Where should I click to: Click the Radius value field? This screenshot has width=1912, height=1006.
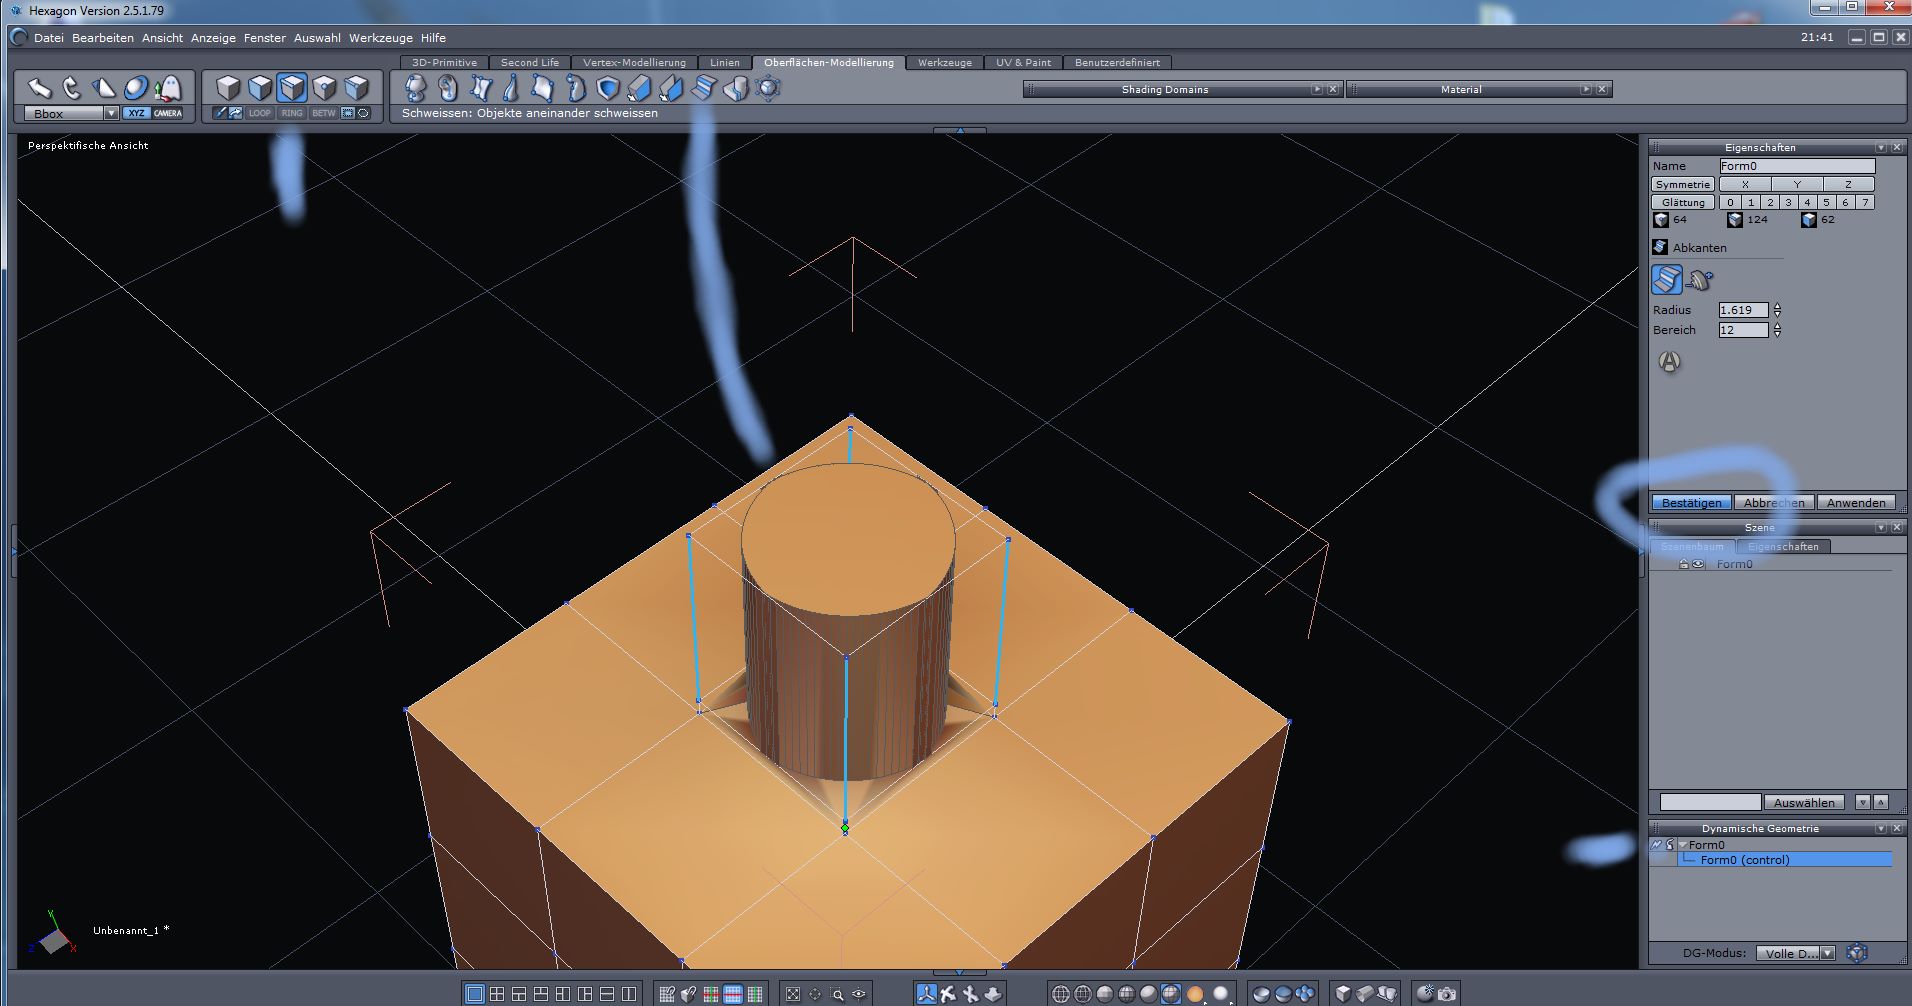[x=1743, y=310]
